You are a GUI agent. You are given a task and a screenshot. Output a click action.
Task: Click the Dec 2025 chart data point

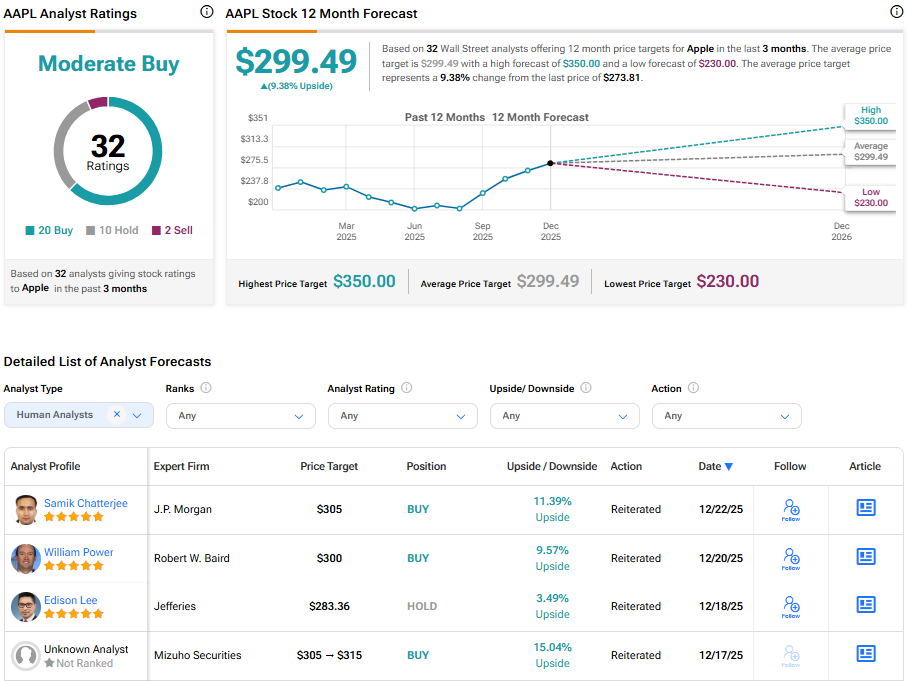(x=550, y=163)
